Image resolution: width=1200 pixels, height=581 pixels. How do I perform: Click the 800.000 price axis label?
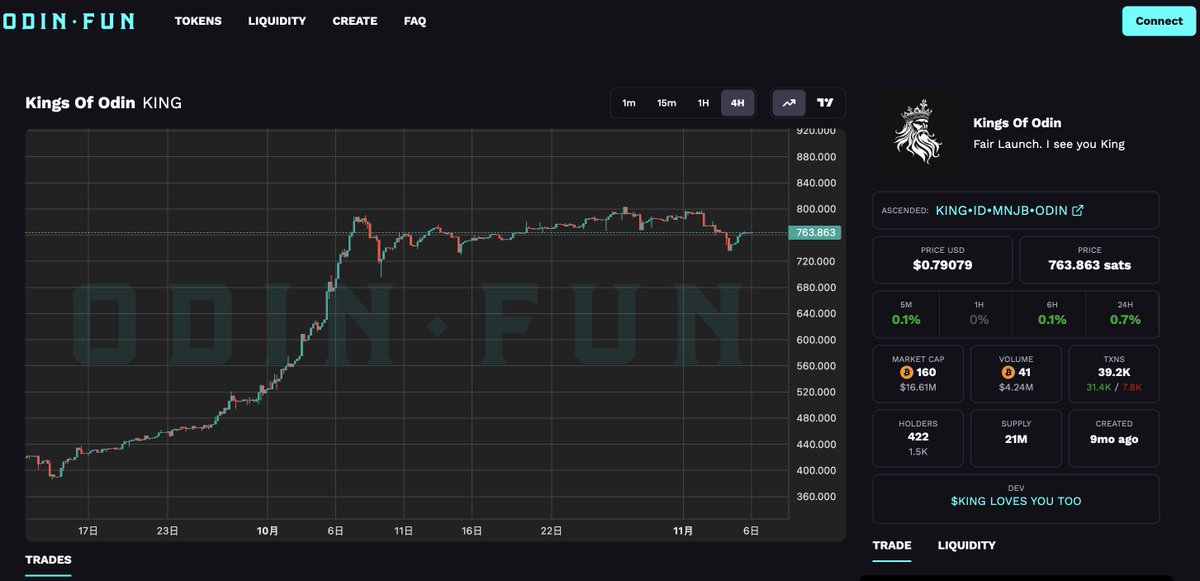click(x=816, y=209)
